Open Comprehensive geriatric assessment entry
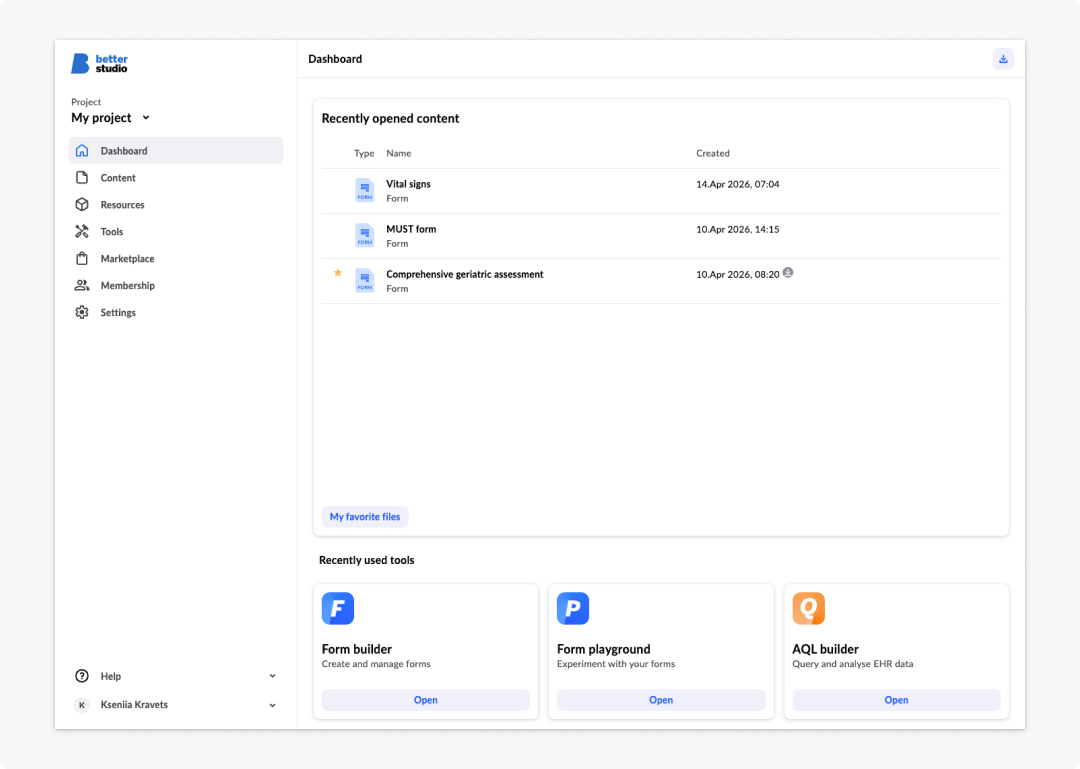The width and height of the screenshot is (1080, 769). coord(661,280)
